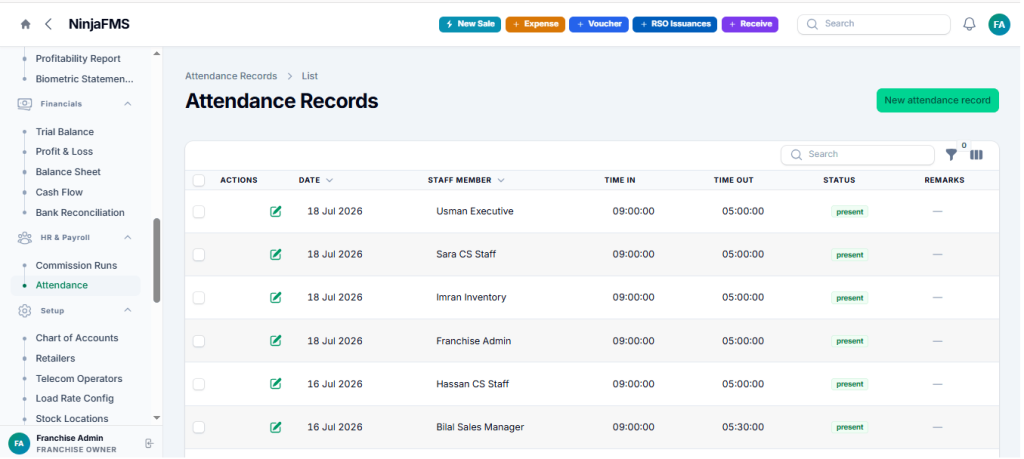This screenshot has height=459, width=1024.
Task: Edit the Imran Inventory attendance record
Action: point(276,298)
